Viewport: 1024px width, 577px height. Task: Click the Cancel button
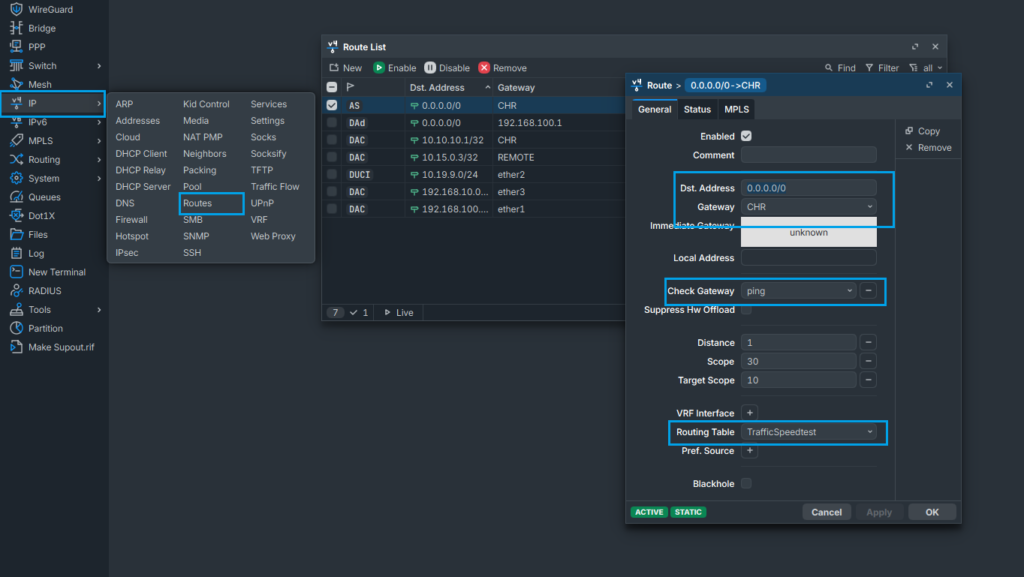coord(826,512)
